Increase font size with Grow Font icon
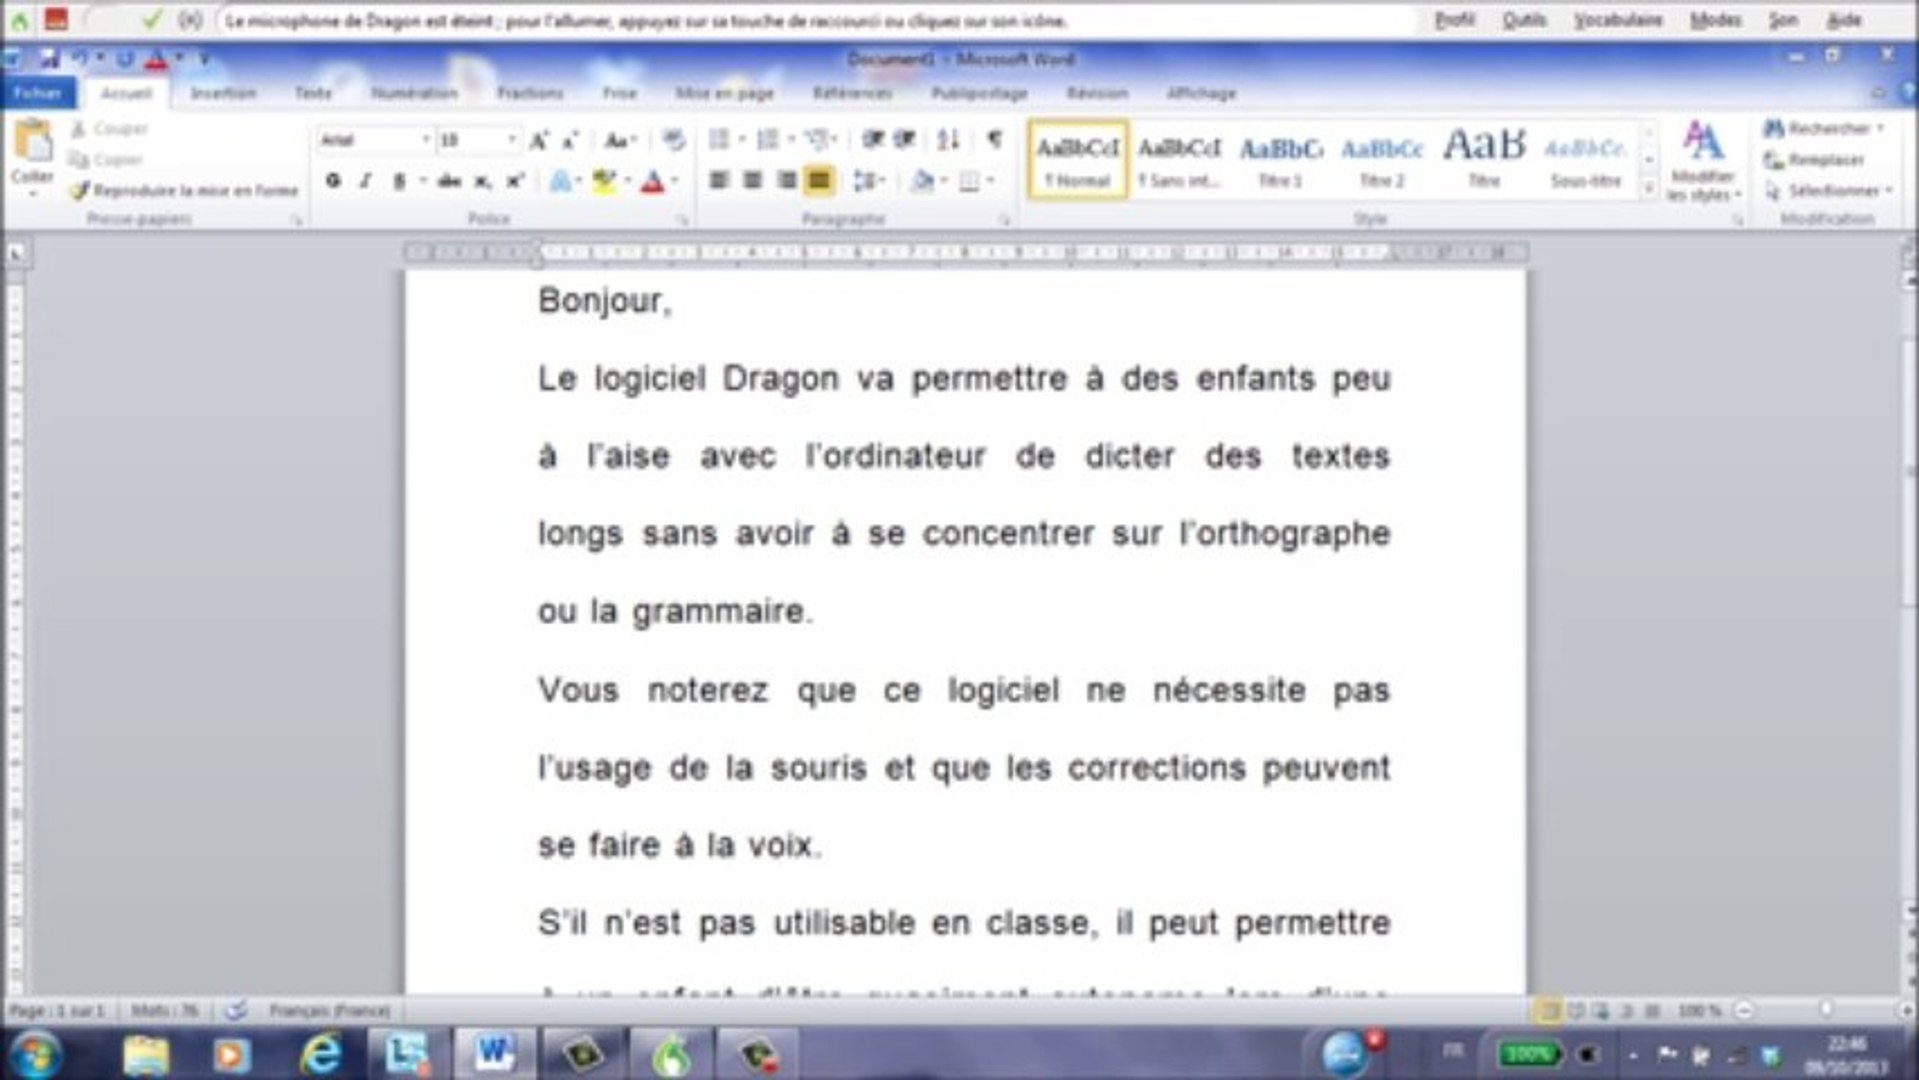The height and width of the screenshot is (1080, 1919). coord(538,141)
